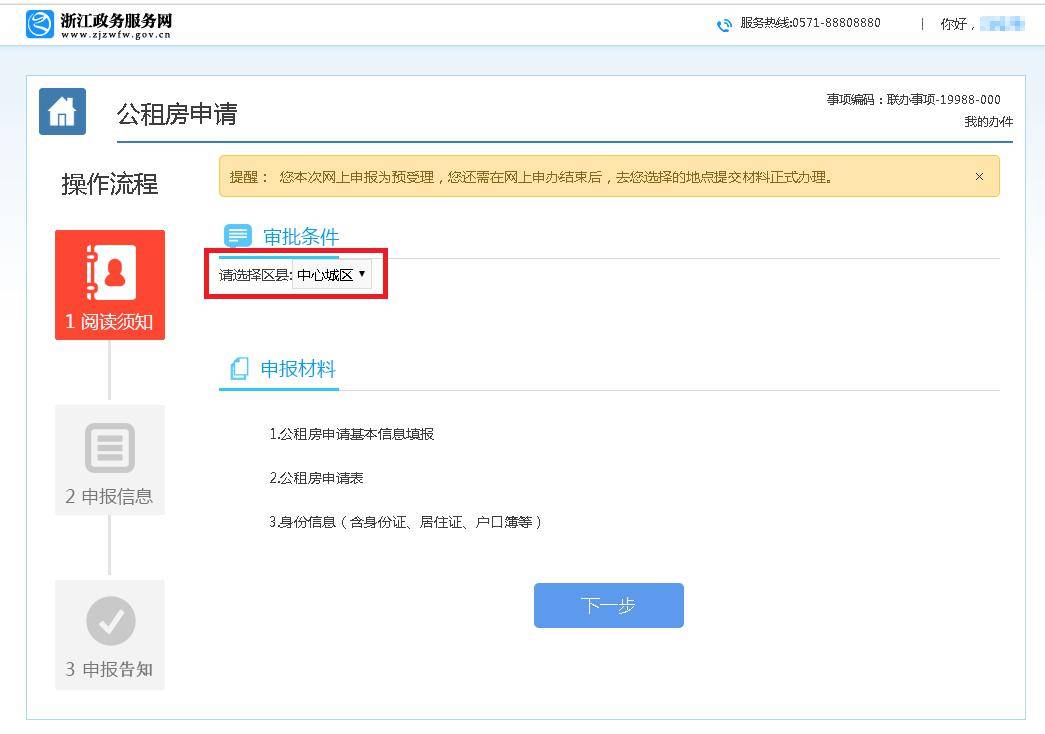Image resolution: width=1045 pixels, height=734 pixels.
Task: Click the red contact icon in step 1 阅读须知
Action: [110, 272]
